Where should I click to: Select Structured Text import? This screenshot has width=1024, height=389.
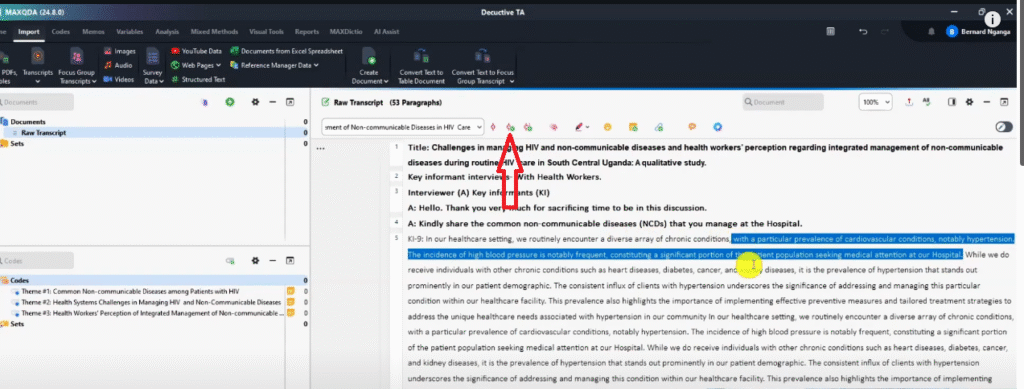(199, 79)
